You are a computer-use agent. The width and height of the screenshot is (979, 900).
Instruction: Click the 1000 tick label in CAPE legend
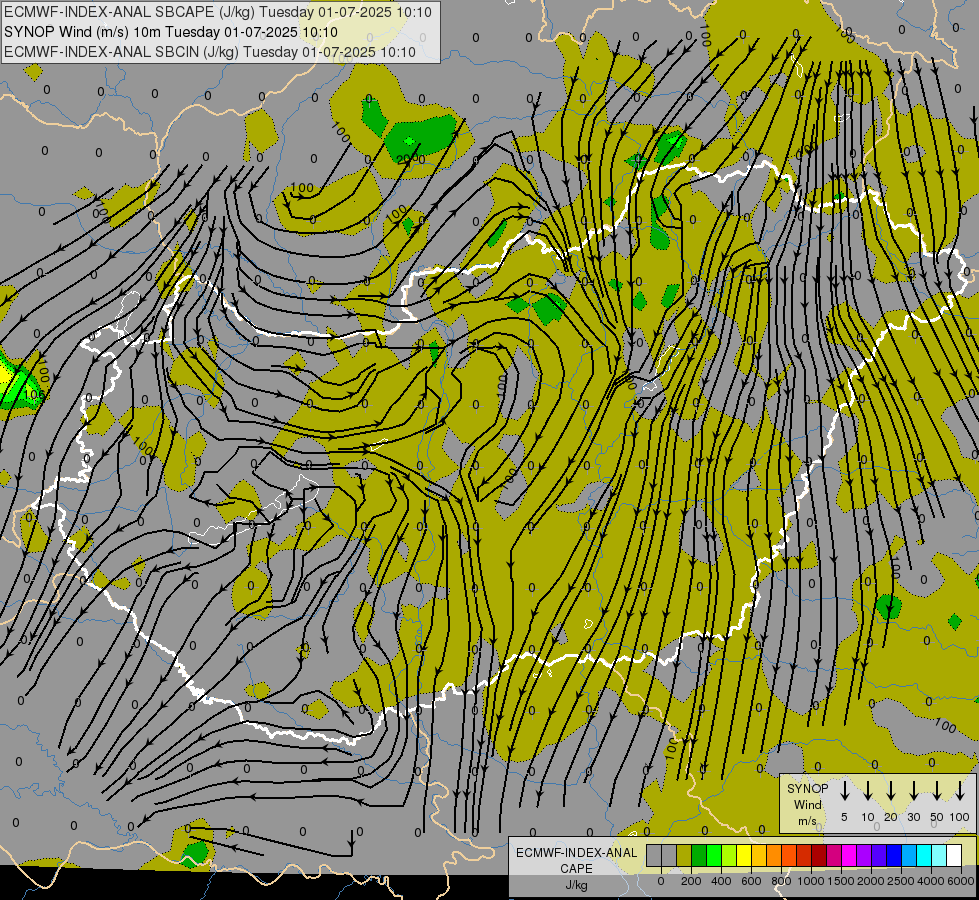[811, 881]
